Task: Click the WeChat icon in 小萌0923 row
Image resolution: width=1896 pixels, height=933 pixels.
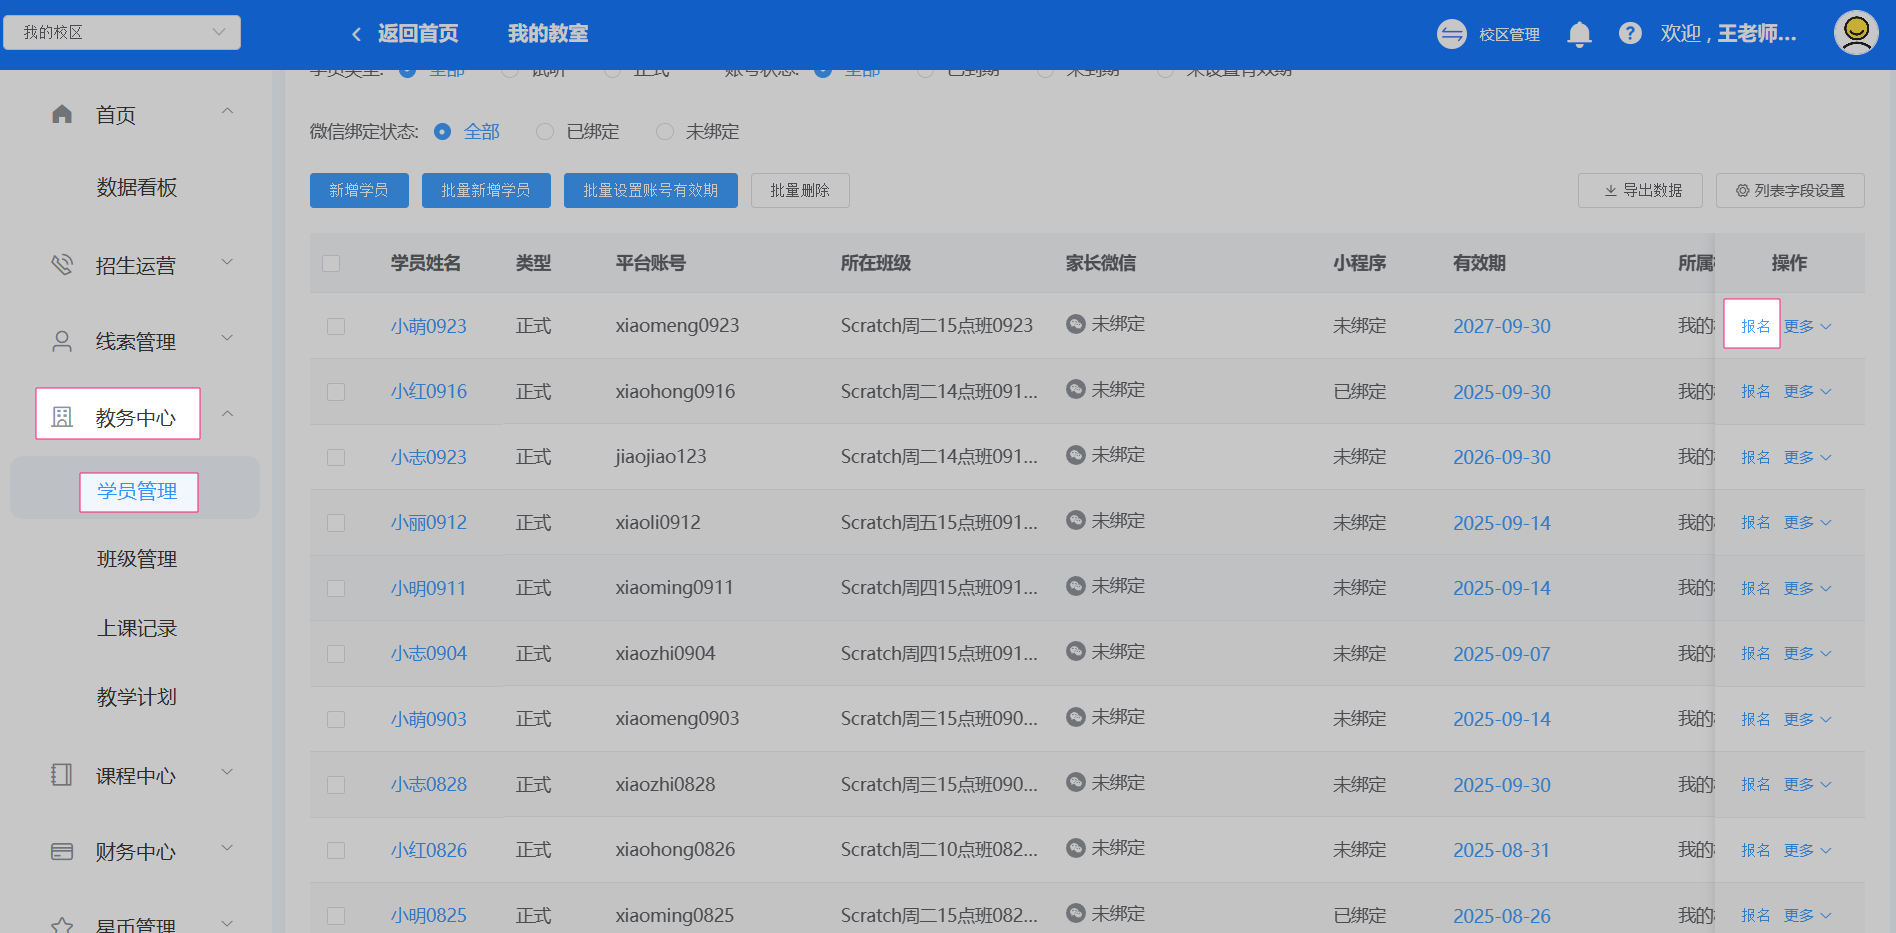Action: [x=1076, y=324]
